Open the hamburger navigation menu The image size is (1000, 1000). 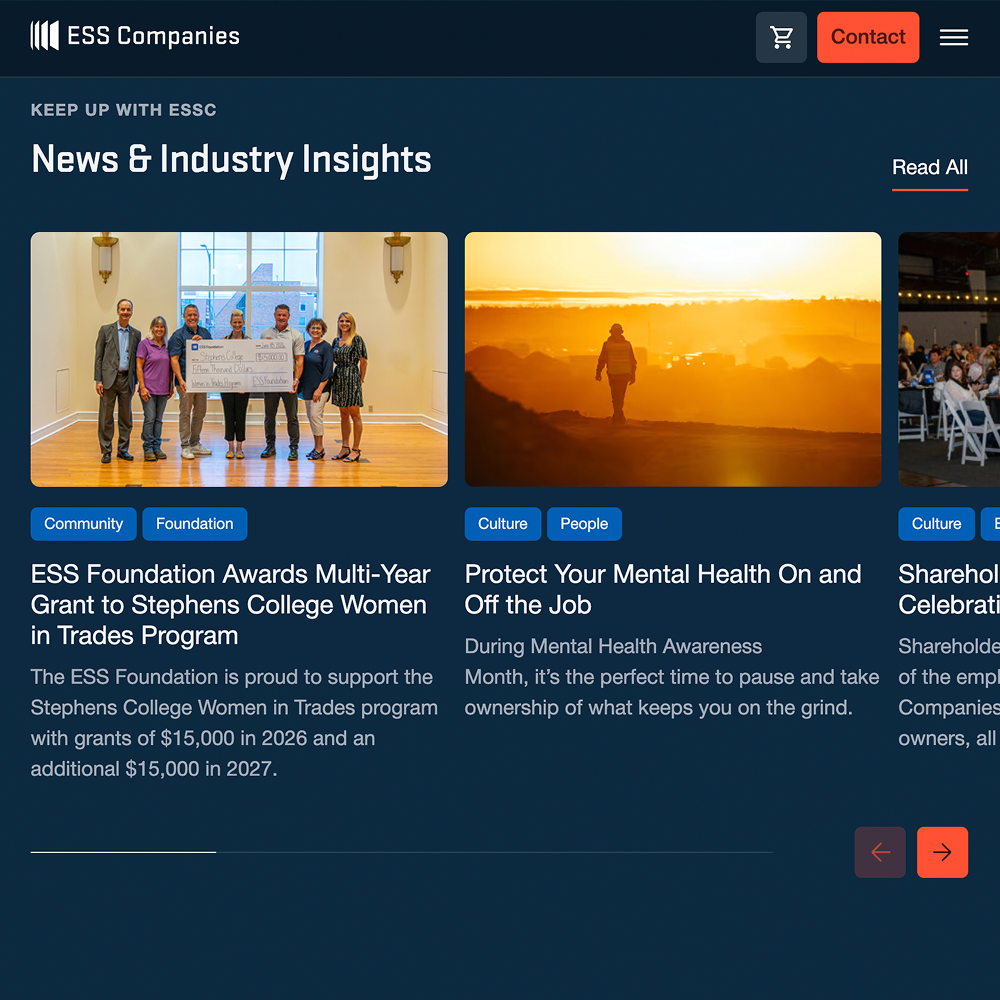coord(953,37)
